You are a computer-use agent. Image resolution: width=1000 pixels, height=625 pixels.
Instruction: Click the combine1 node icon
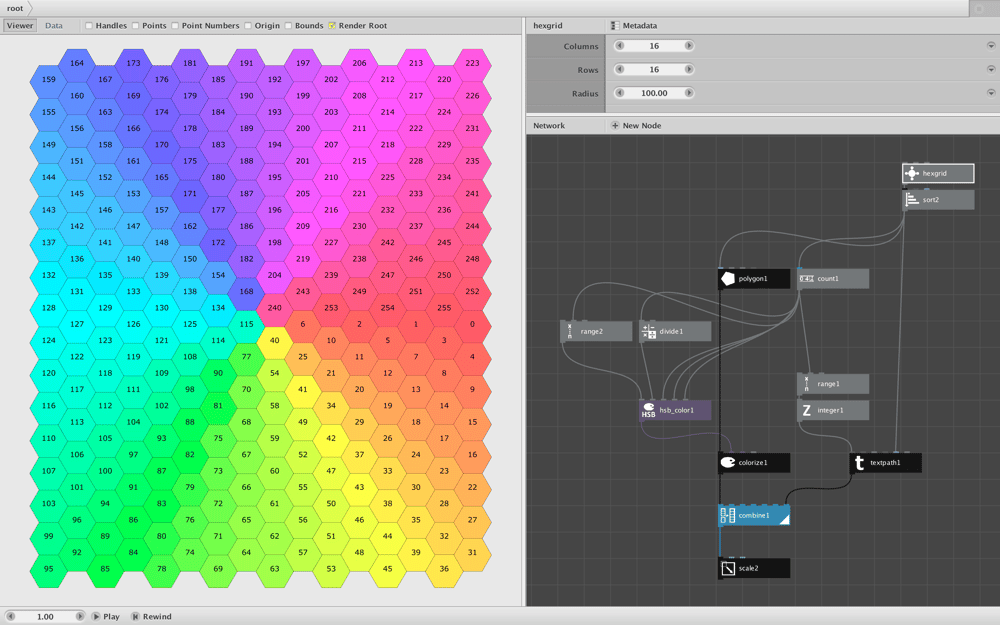(728, 516)
